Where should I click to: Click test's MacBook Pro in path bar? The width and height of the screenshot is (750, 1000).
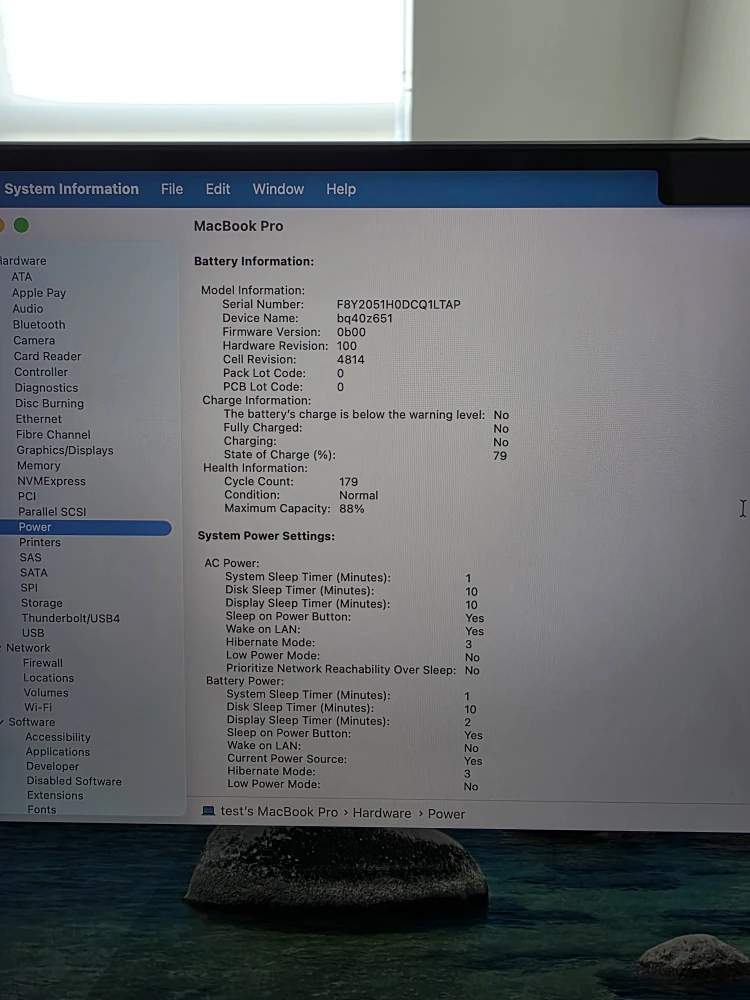pyautogui.click(x=279, y=812)
